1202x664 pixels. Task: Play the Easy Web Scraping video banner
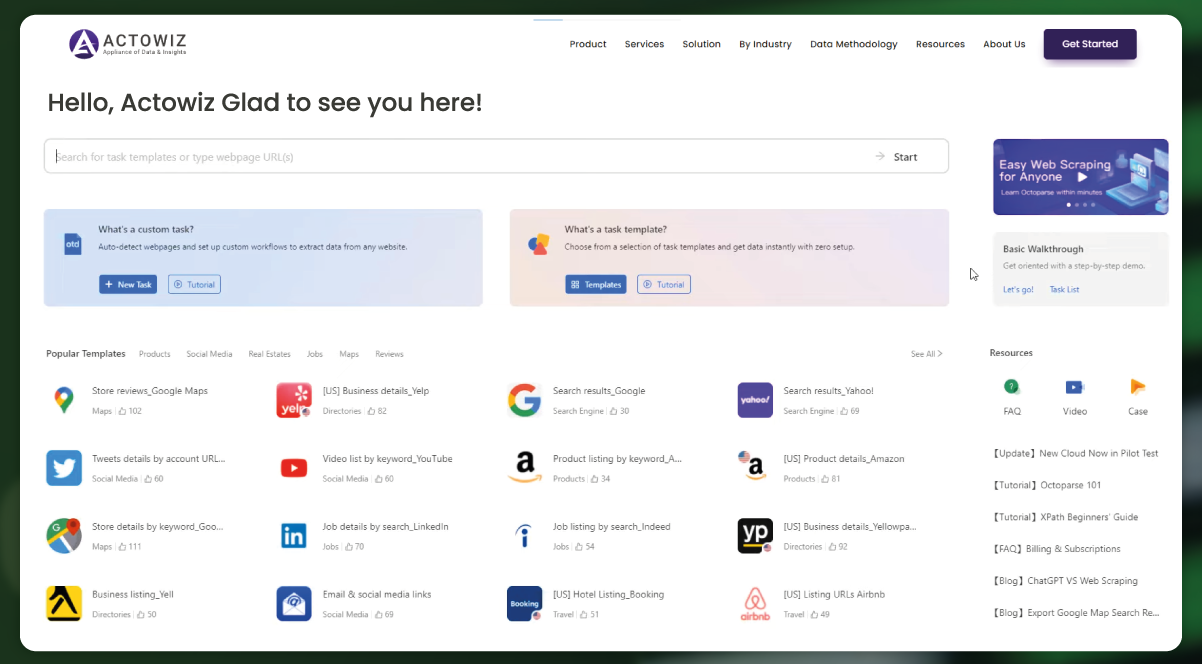coord(1081,177)
